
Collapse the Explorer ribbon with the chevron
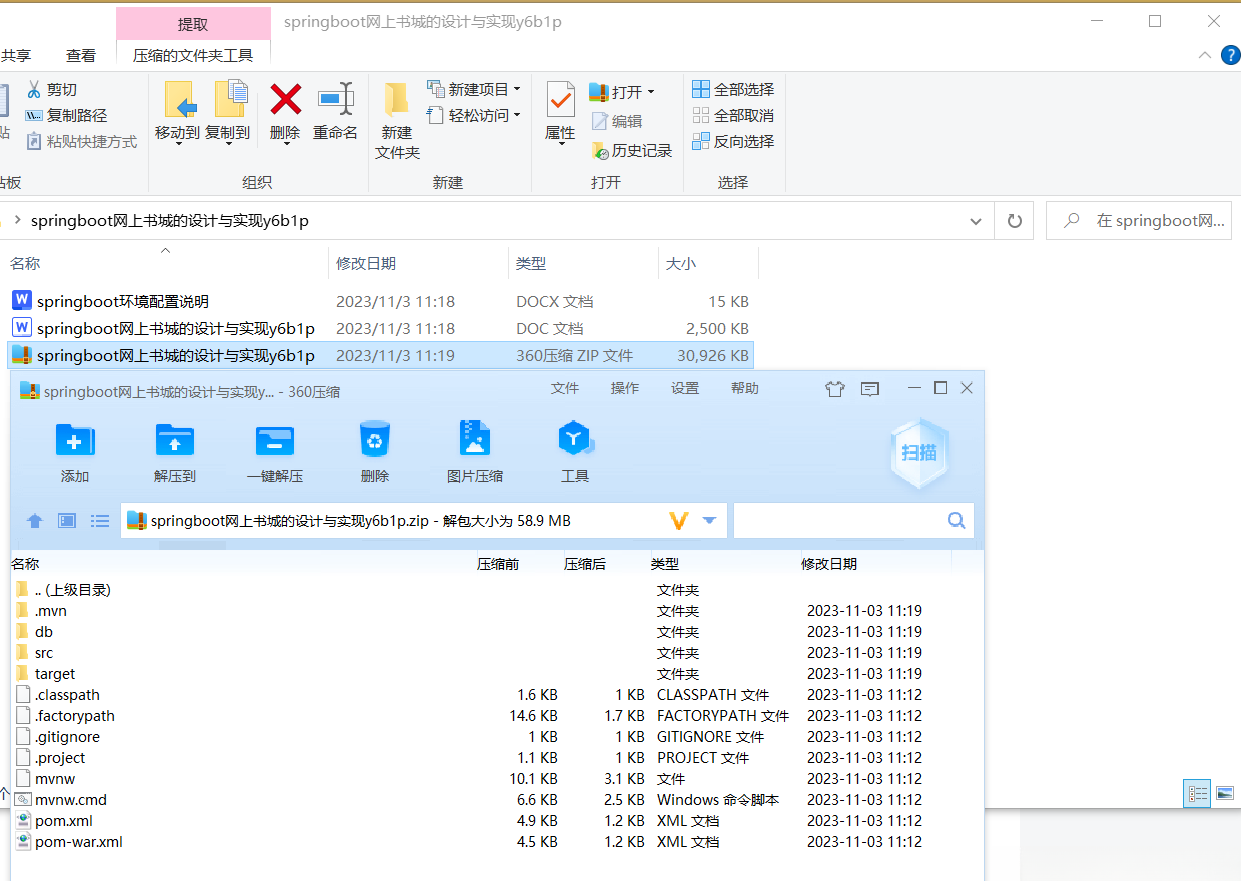coord(1204,55)
